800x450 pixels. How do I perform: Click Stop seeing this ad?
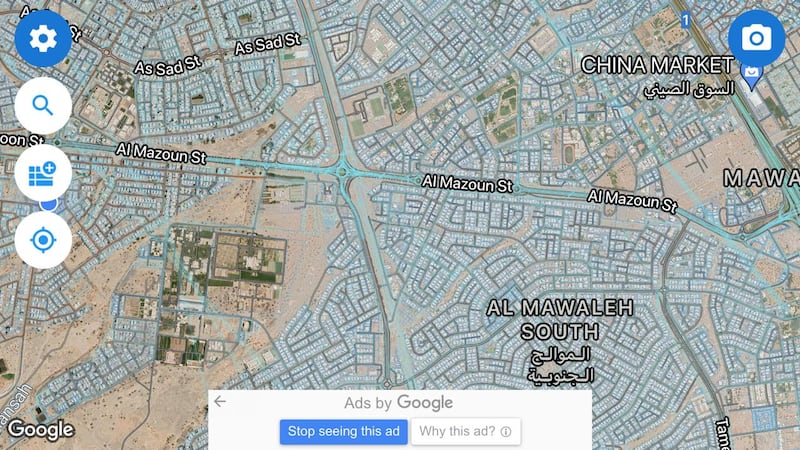click(343, 432)
